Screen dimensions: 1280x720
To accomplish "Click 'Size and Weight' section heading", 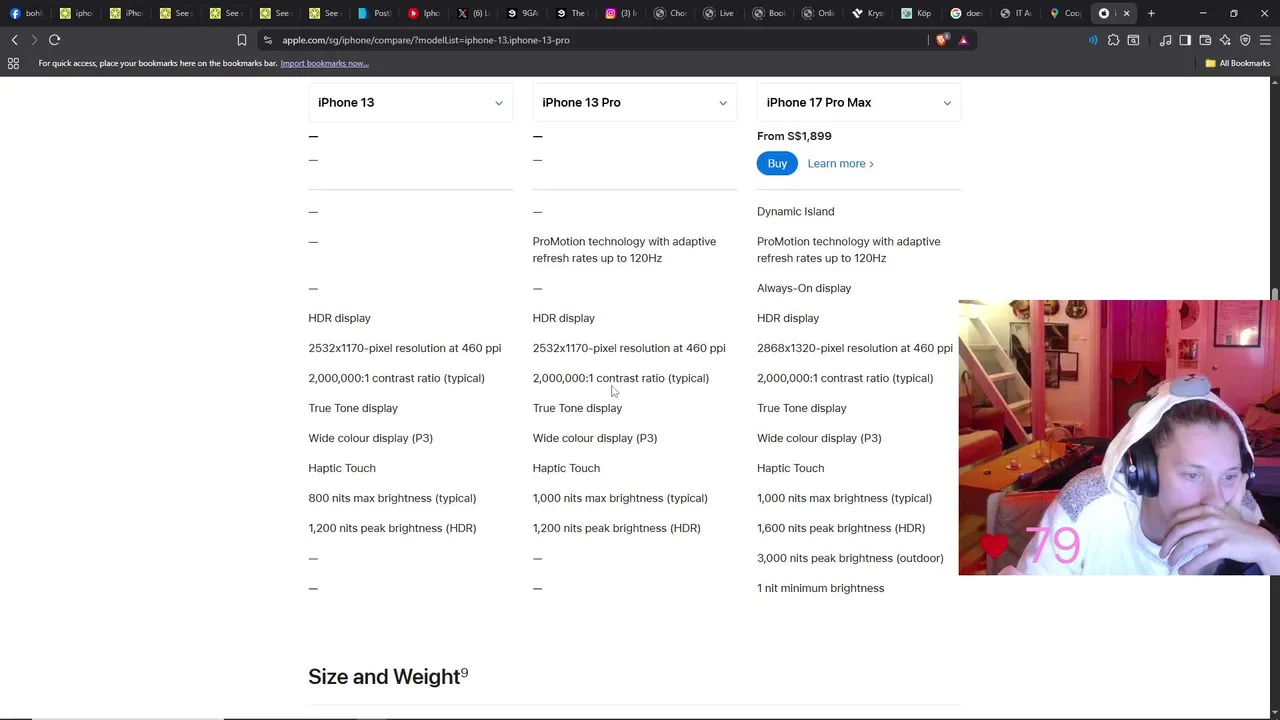I will tap(388, 677).
